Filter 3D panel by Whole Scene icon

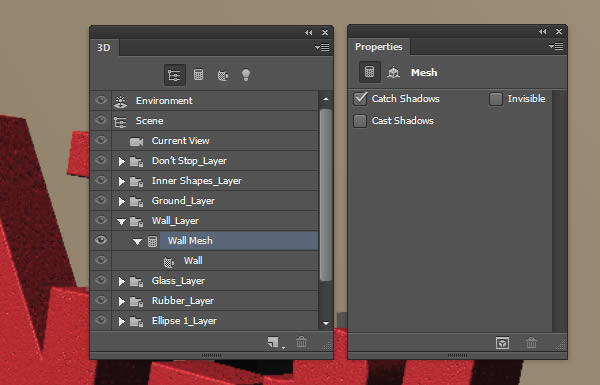(174, 75)
